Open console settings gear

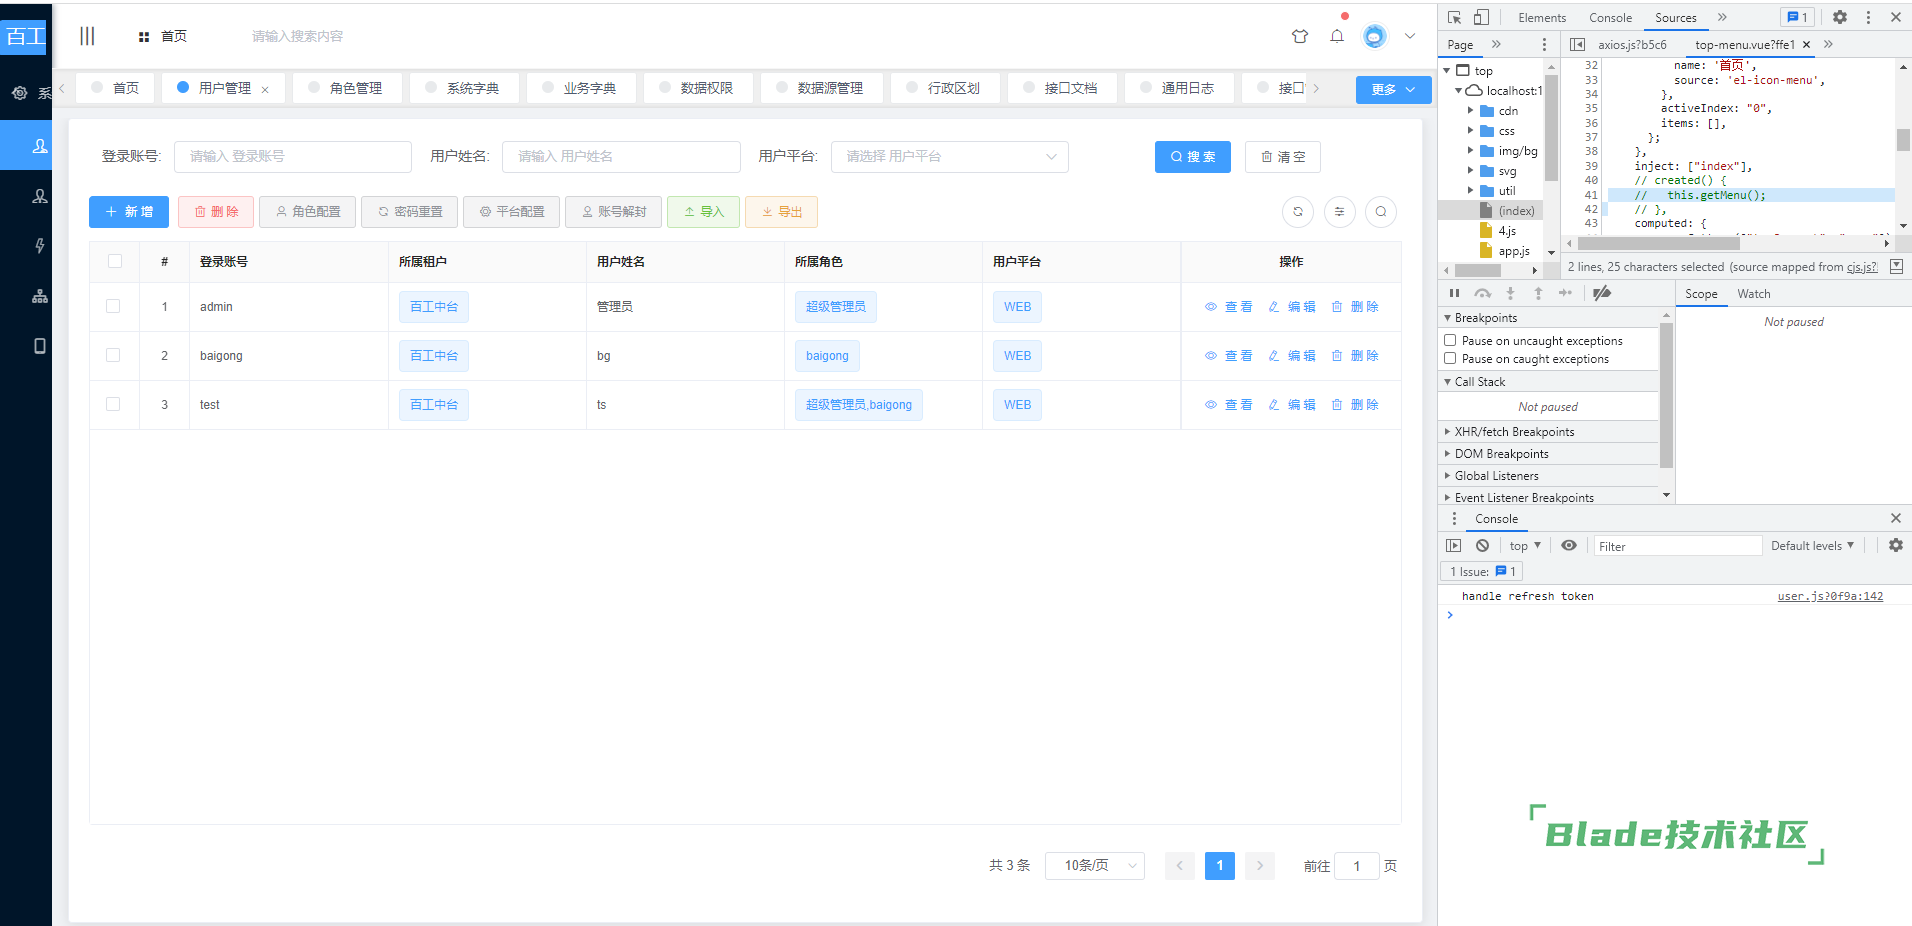(x=1896, y=546)
